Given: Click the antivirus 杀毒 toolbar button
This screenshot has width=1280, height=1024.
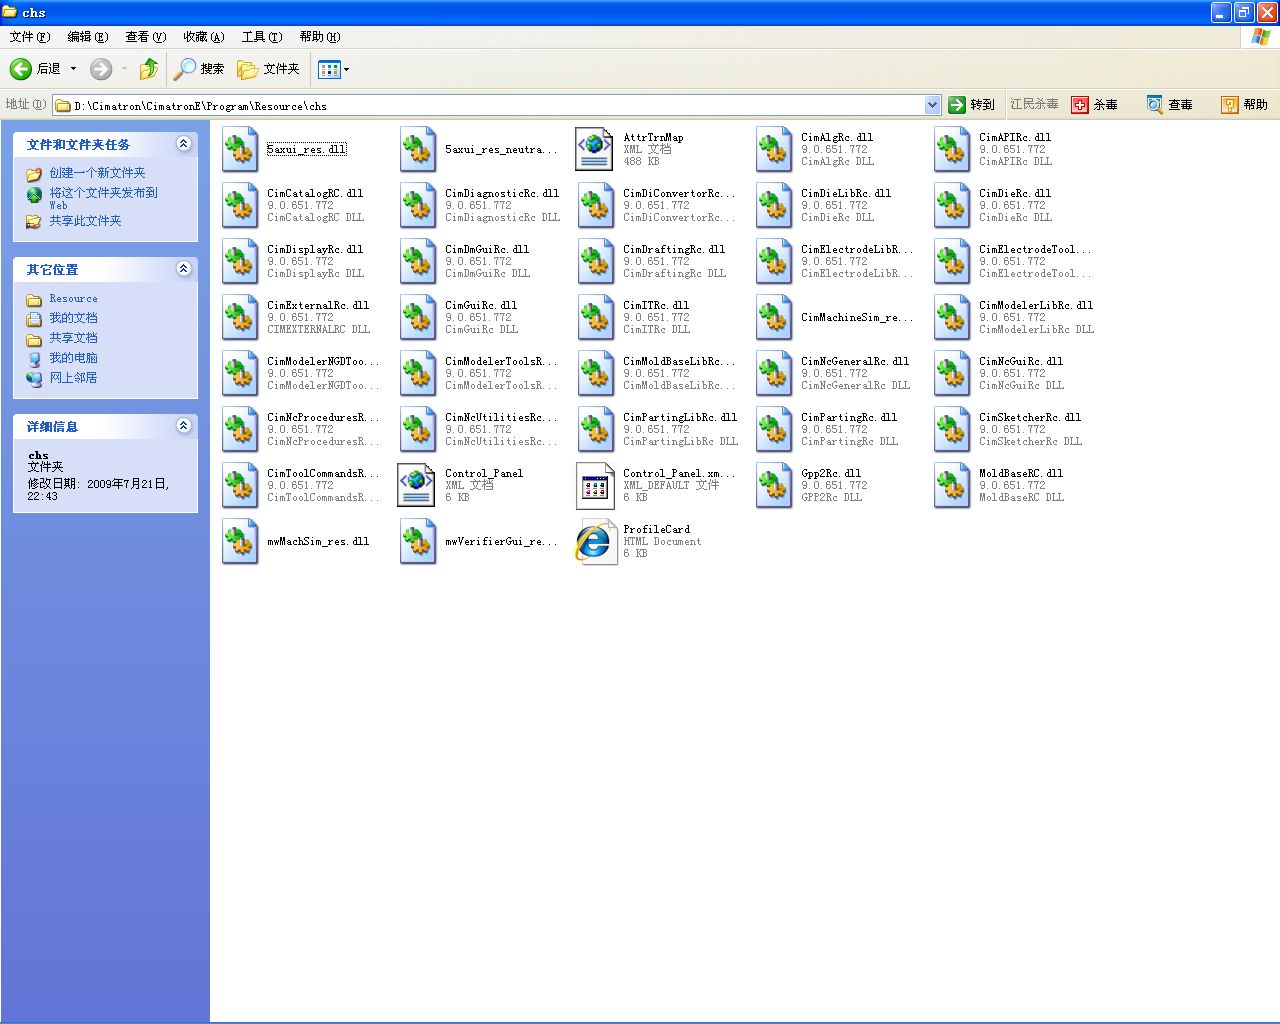Looking at the screenshot, I should point(1095,105).
